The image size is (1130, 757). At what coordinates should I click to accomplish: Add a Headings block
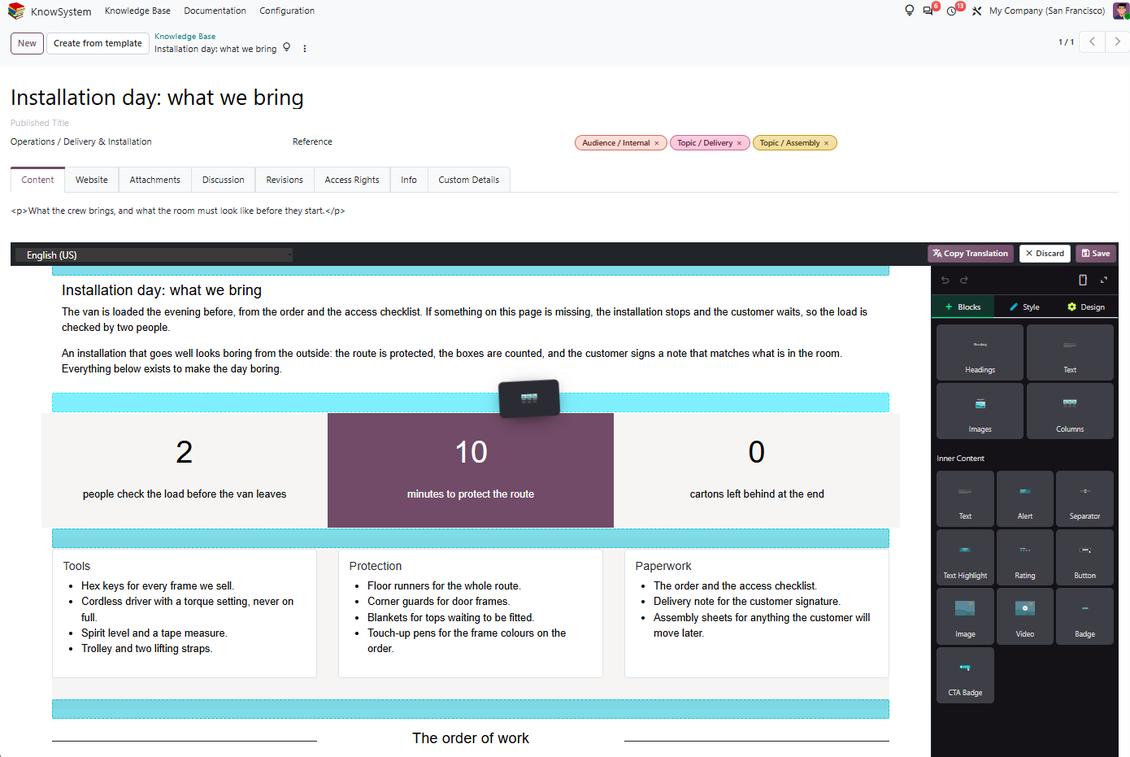pos(979,352)
